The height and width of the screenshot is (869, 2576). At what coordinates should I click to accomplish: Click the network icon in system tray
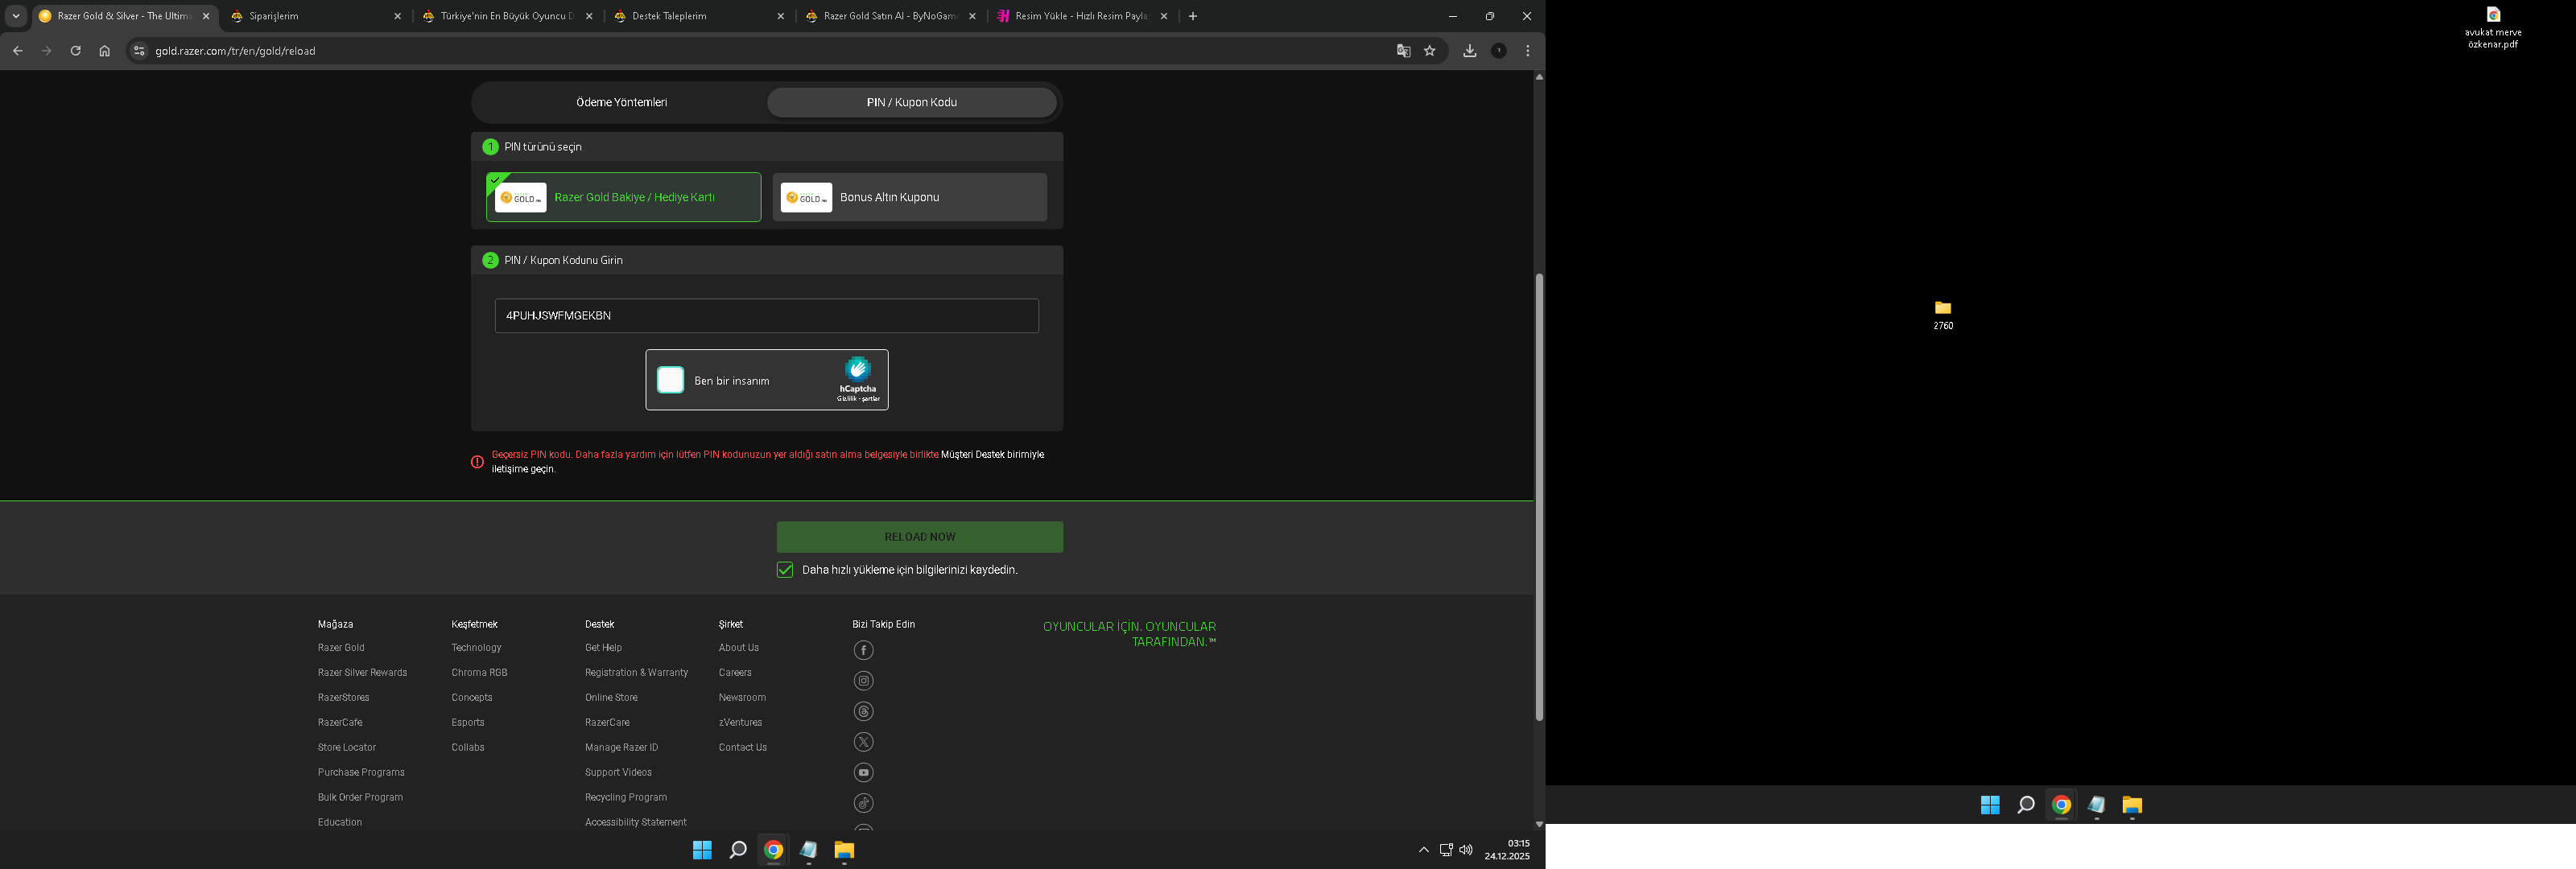pos(1446,850)
